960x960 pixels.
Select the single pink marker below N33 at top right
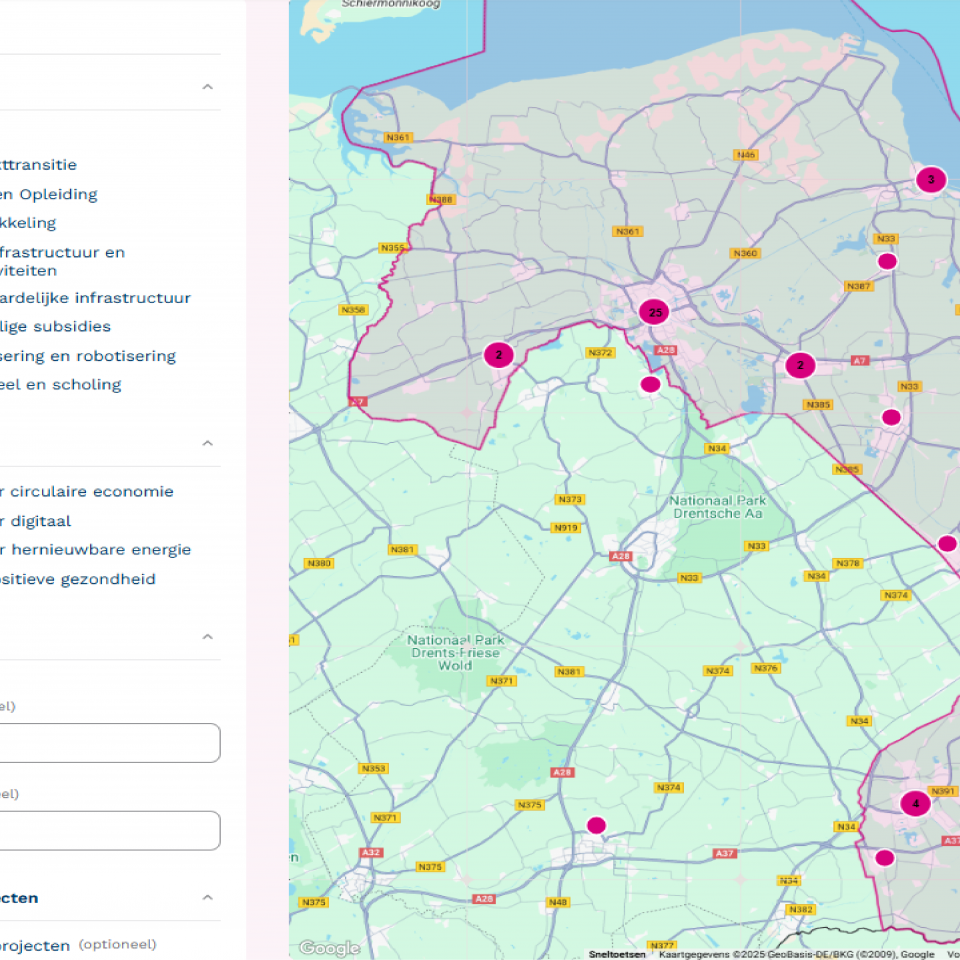point(887,261)
